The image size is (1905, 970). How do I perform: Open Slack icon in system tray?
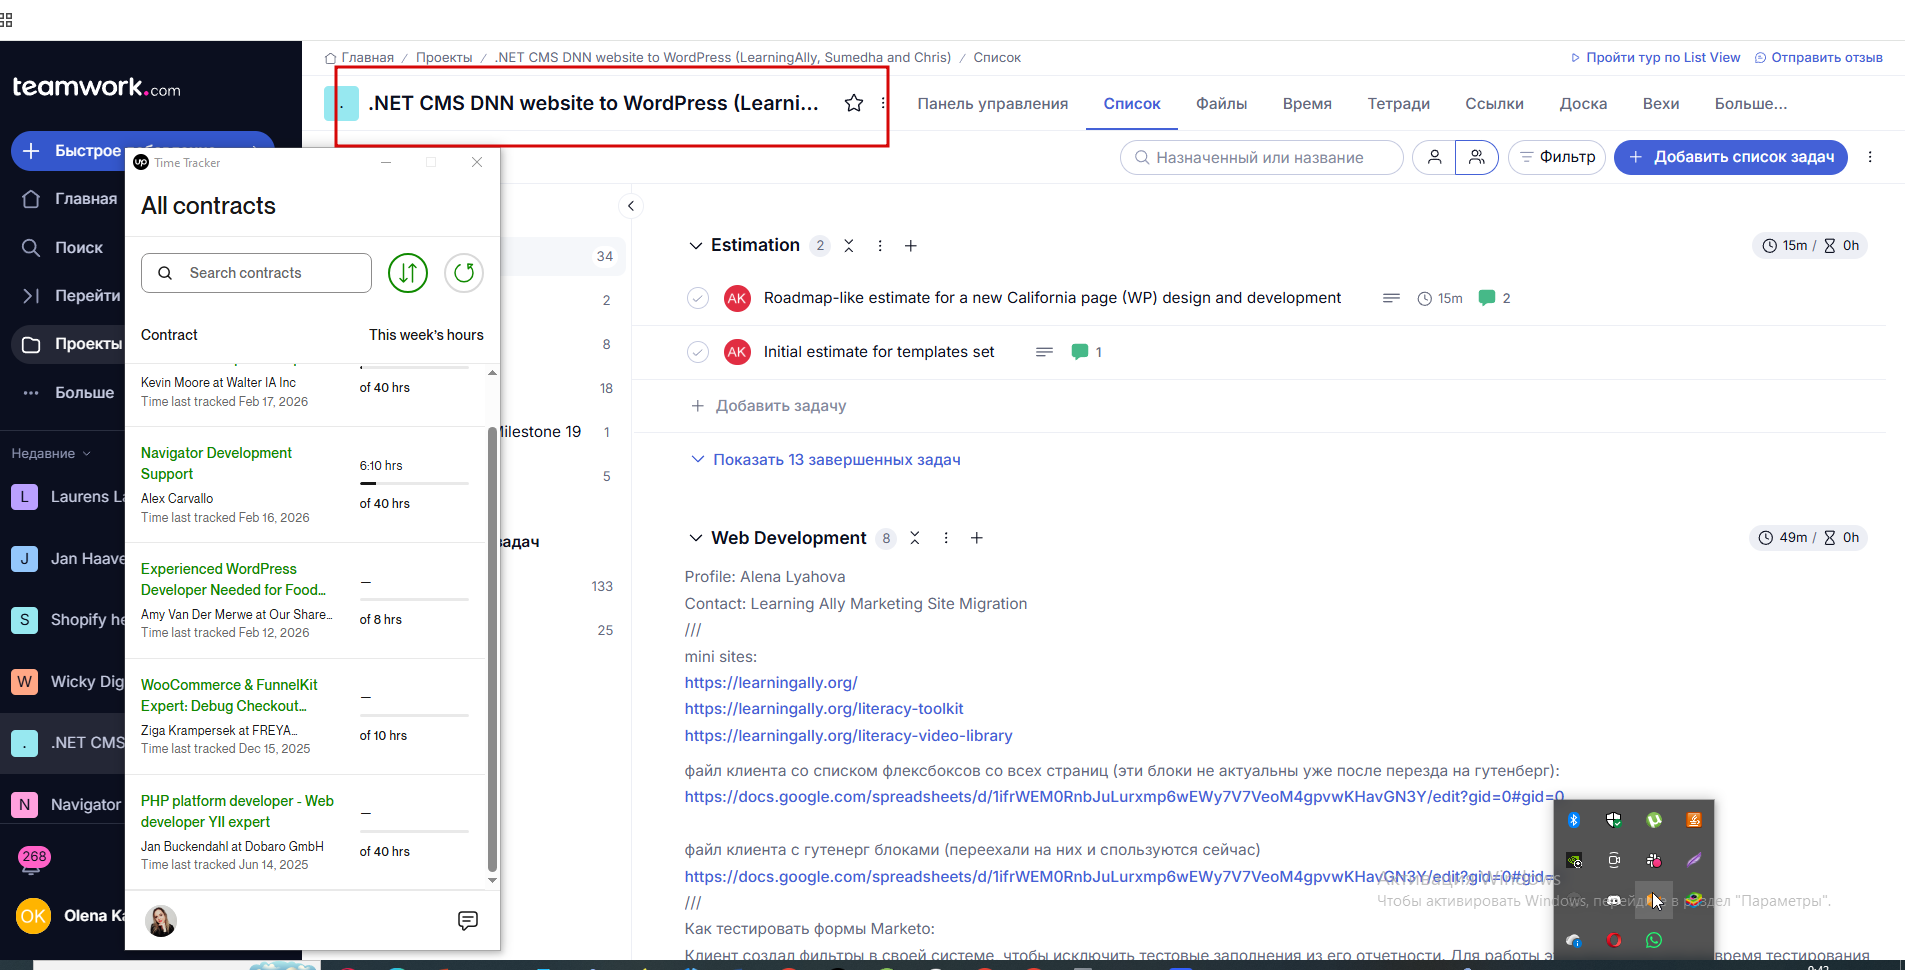pos(1654,860)
